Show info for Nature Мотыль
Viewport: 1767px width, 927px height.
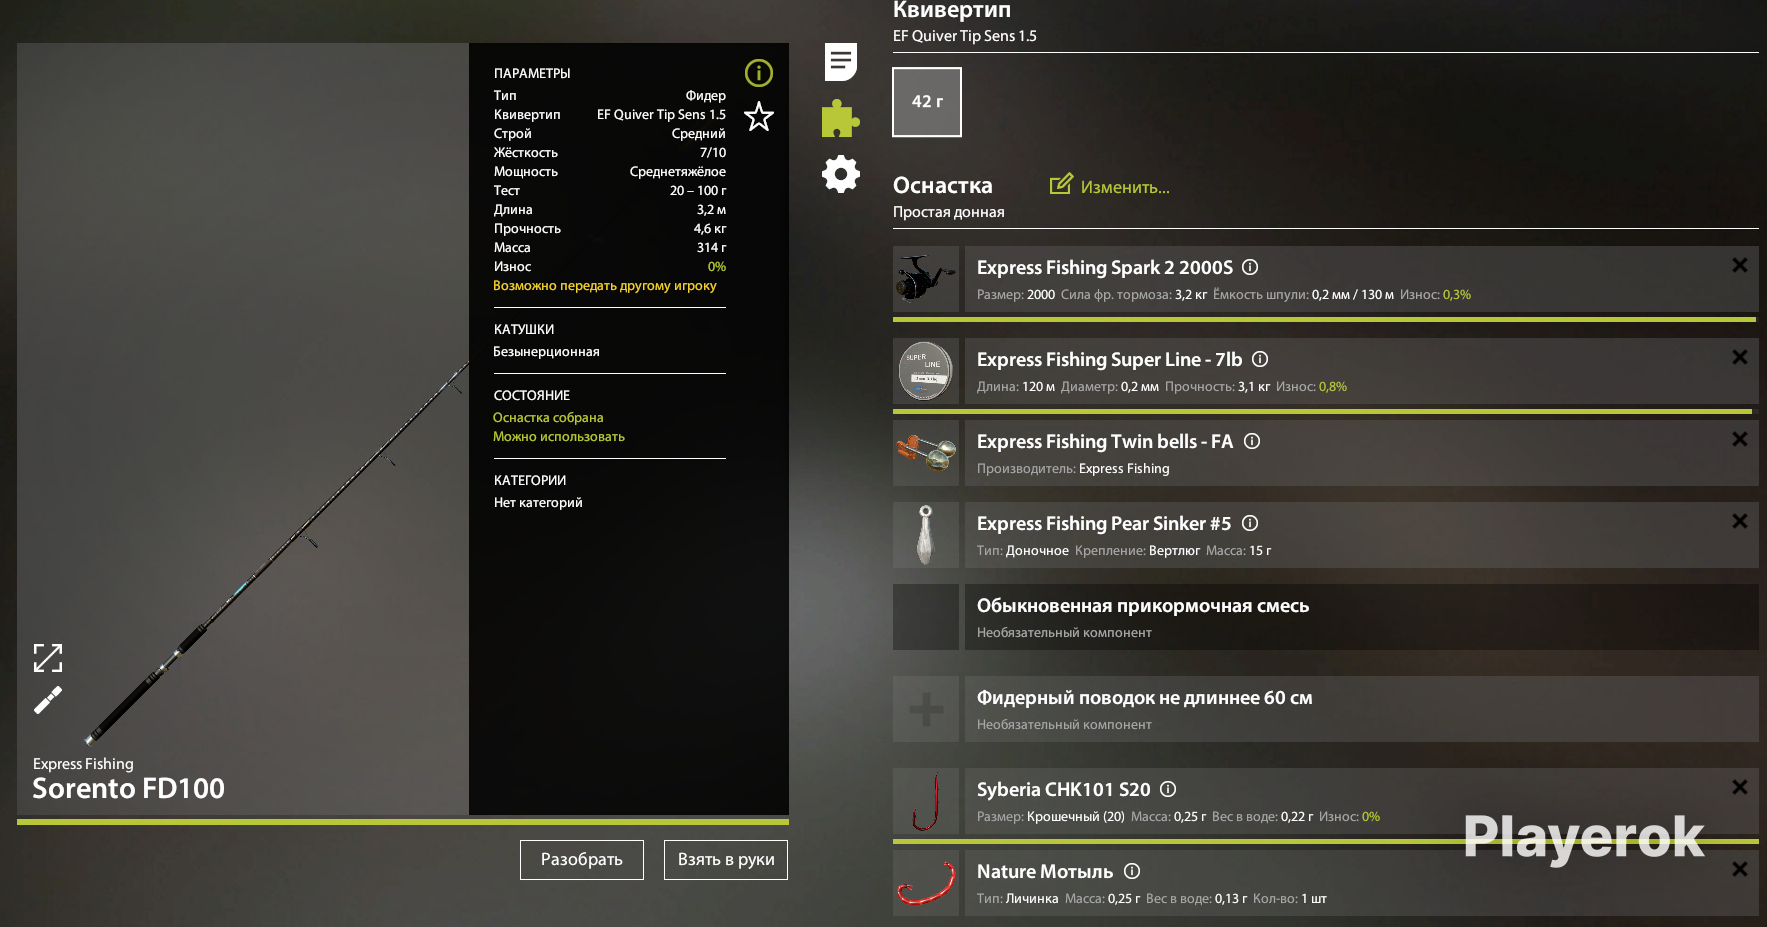click(x=1132, y=871)
